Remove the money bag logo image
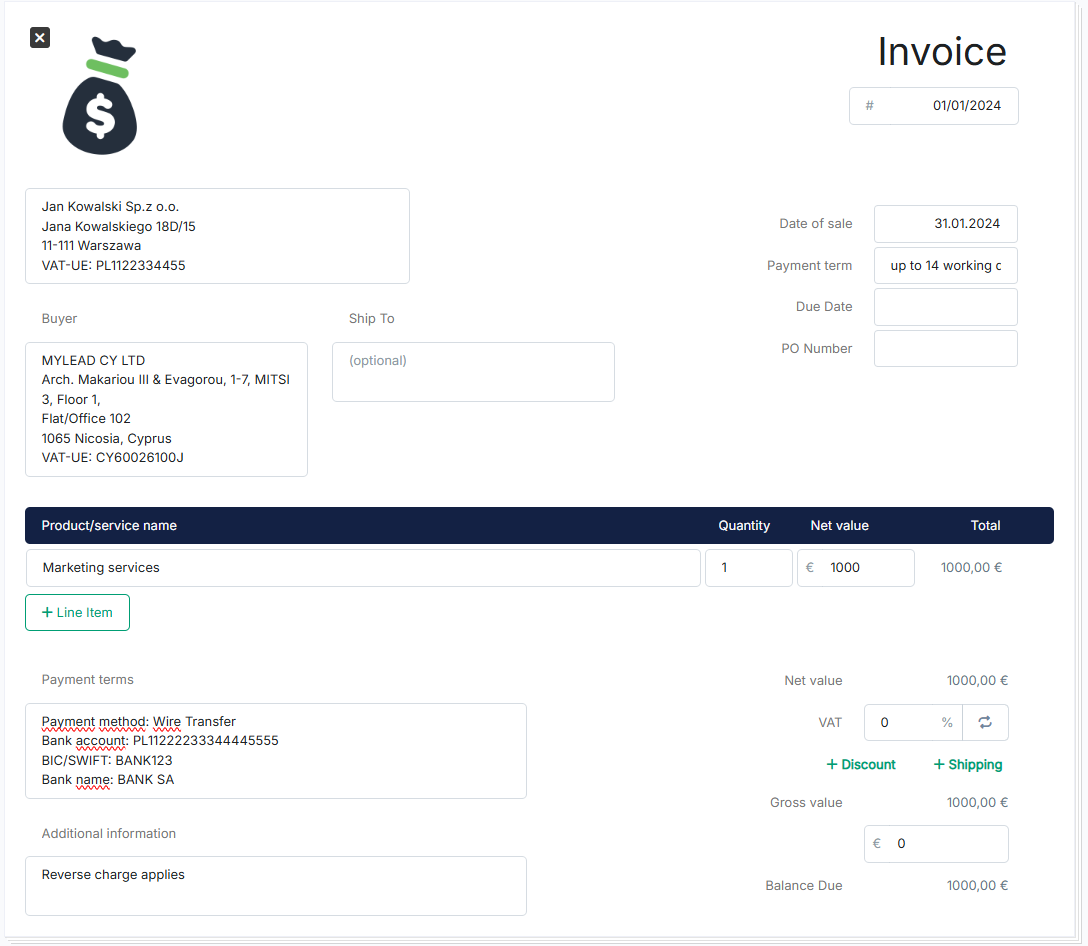This screenshot has width=1088, height=946. click(40, 38)
